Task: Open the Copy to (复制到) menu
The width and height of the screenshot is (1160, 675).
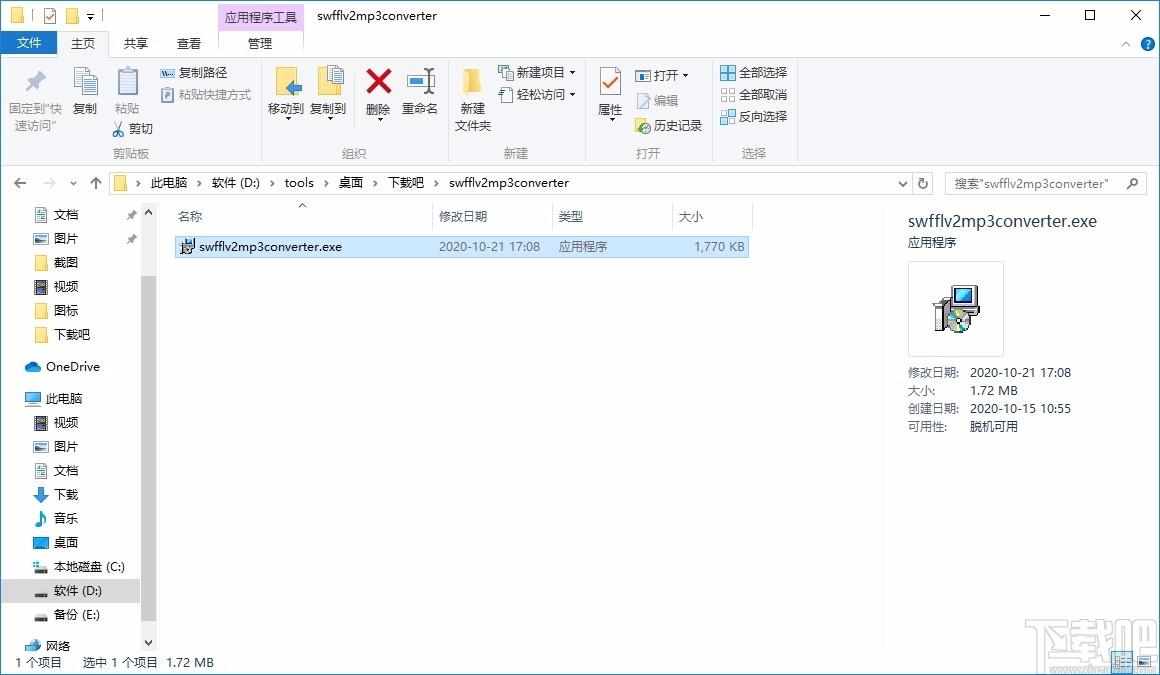Action: point(328,92)
